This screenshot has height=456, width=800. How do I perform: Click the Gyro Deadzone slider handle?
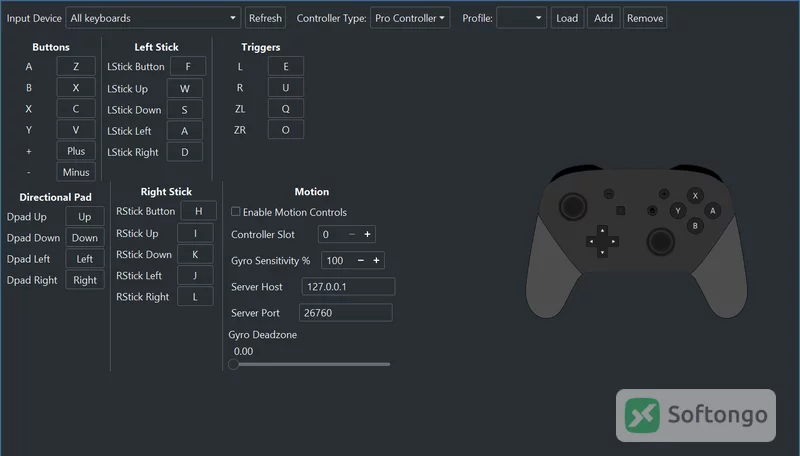coord(233,364)
